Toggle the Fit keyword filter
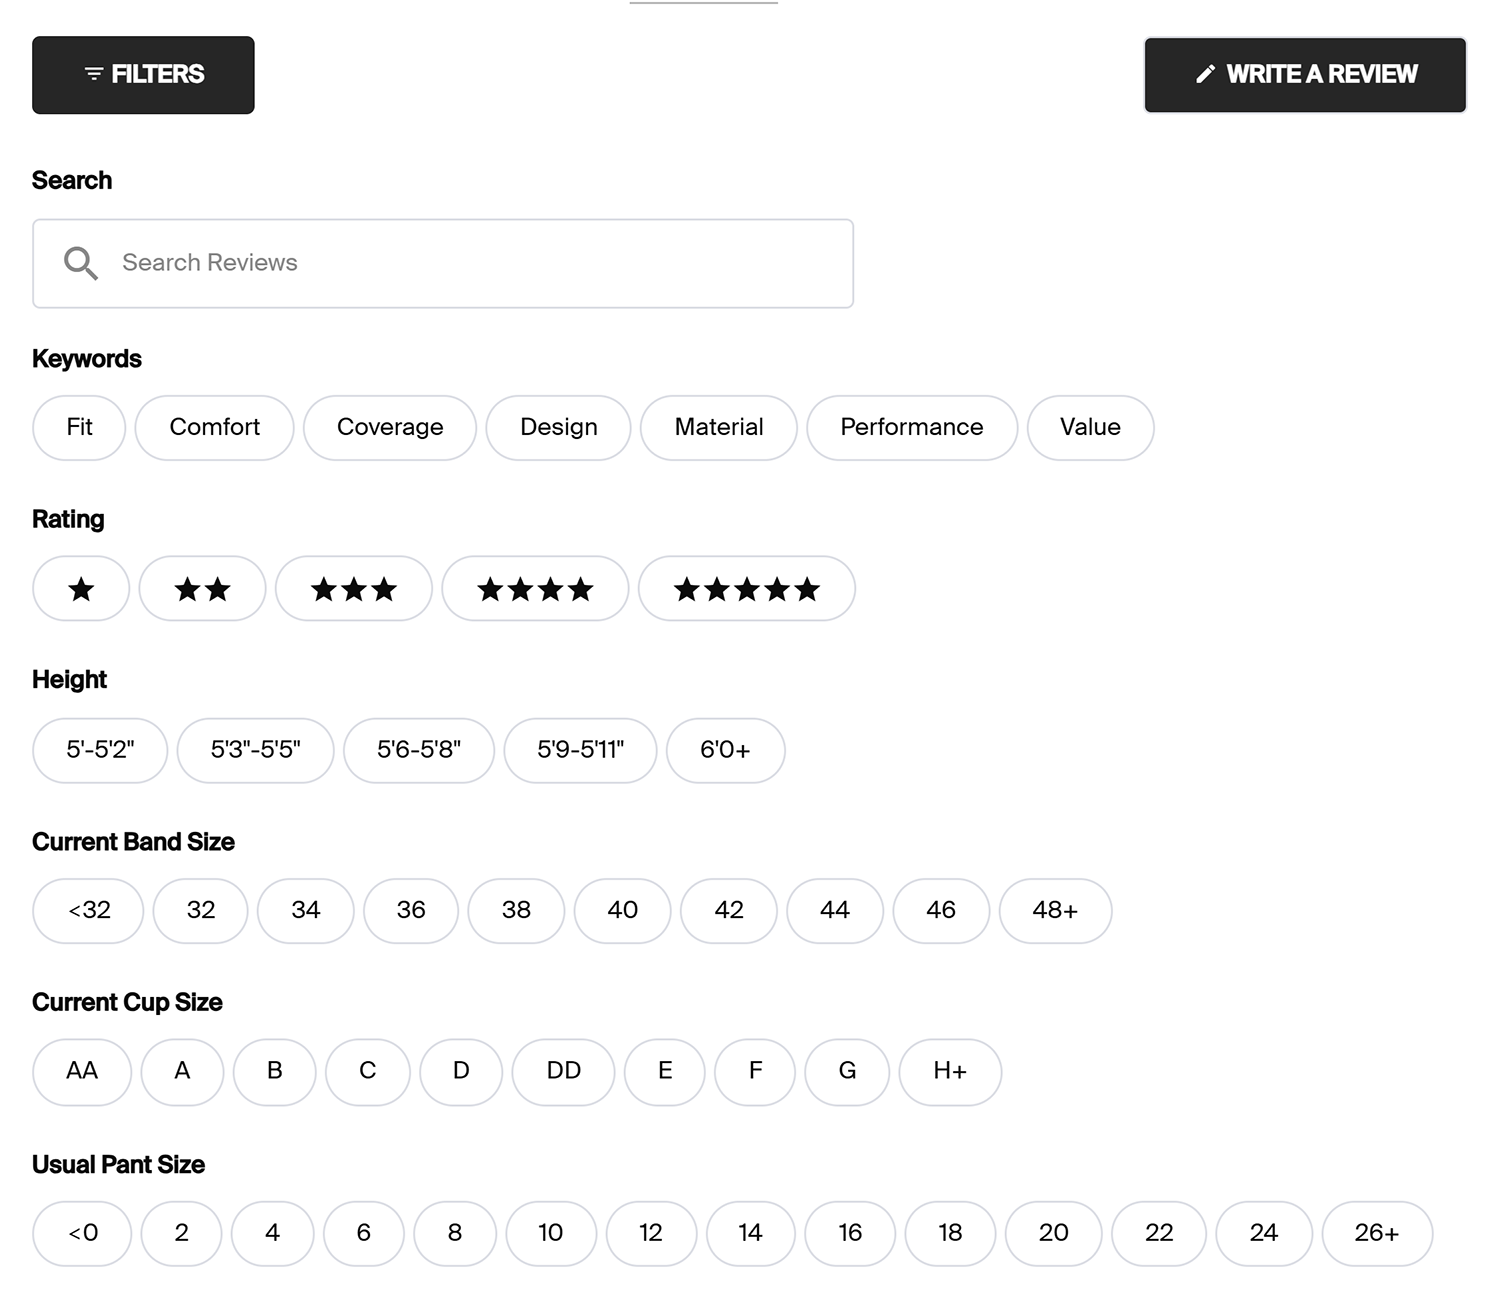Screen dimensions: 1500x1307 coord(79,428)
